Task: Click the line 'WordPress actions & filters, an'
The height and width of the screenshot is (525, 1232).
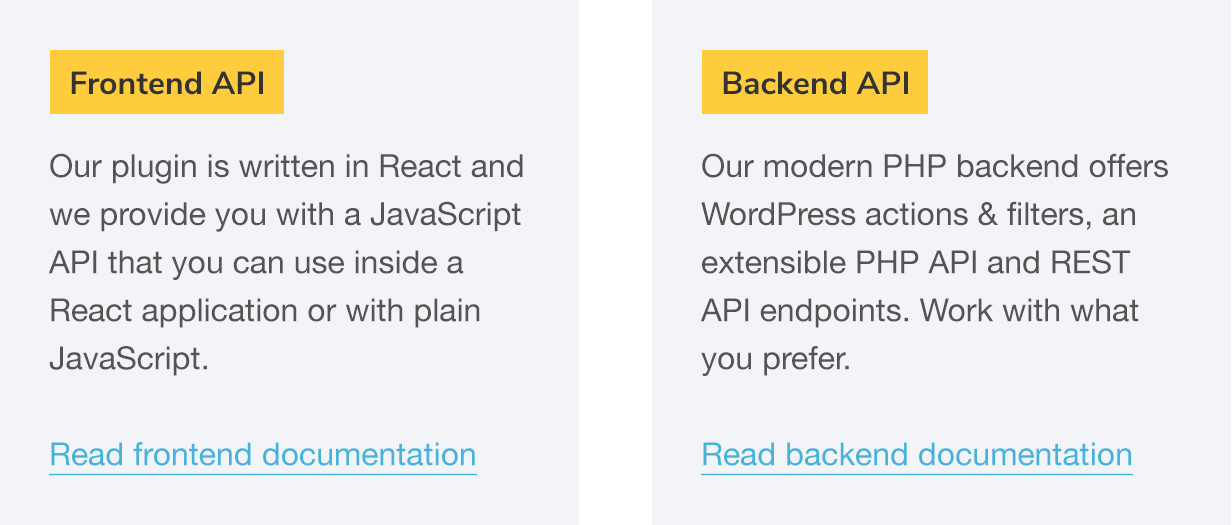Action: coord(919,214)
